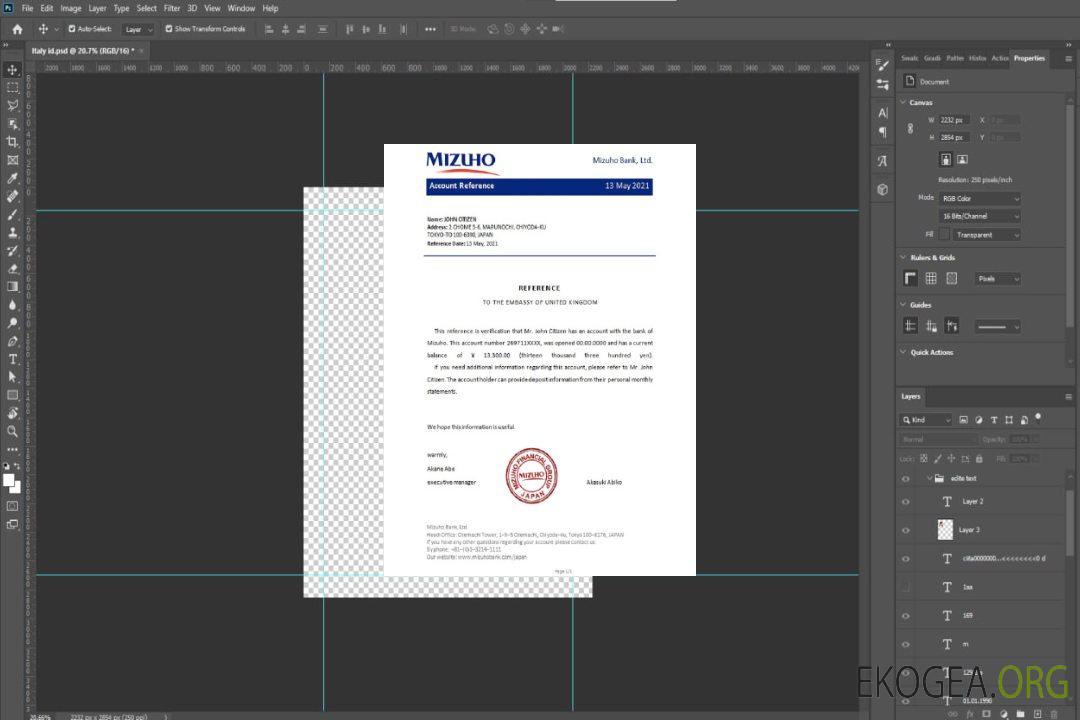Open the Image menu
This screenshot has height=720, width=1080.
click(71, 8)
